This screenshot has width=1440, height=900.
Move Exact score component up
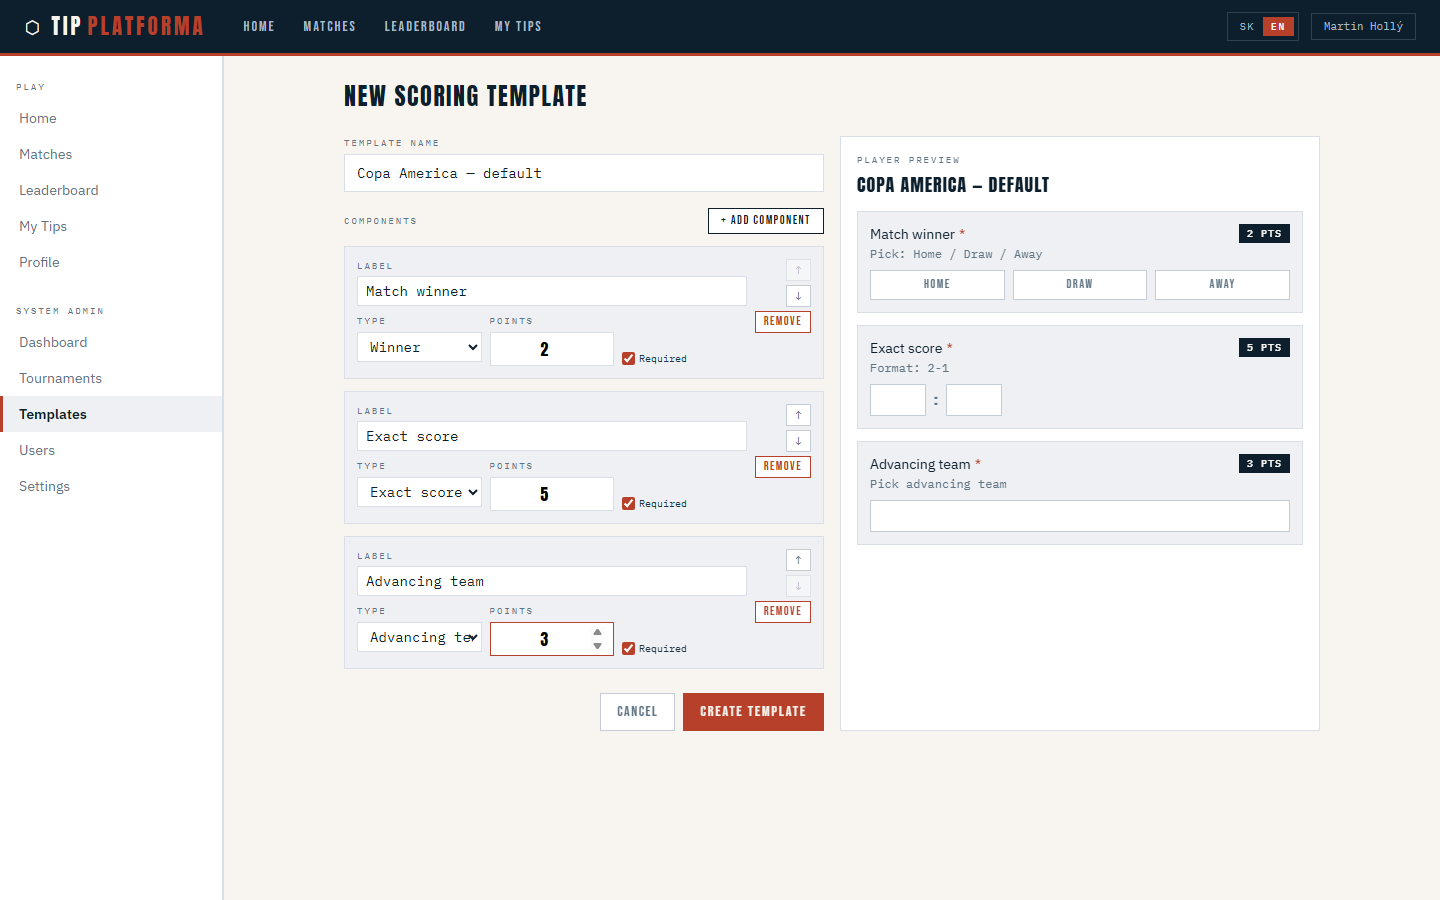pyautogui.click(x=798, y=415)
